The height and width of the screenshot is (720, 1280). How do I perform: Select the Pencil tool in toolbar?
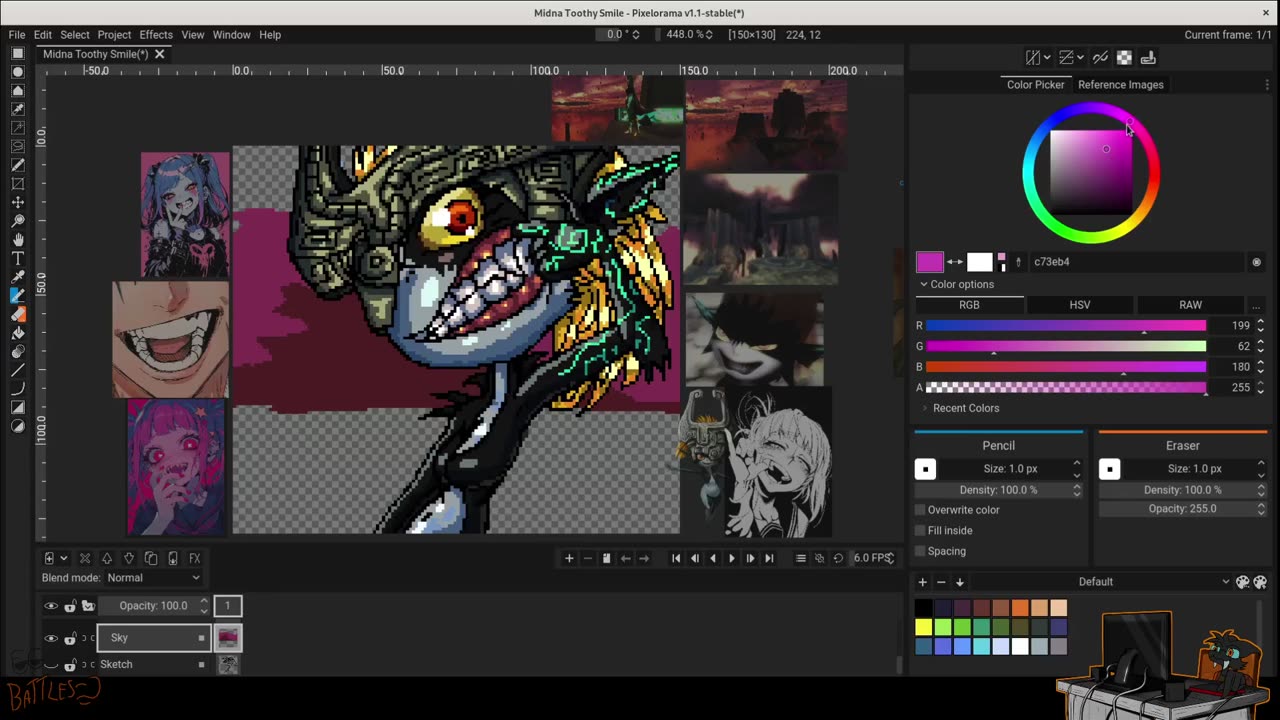pyautogui.click(x=18, y=296)
